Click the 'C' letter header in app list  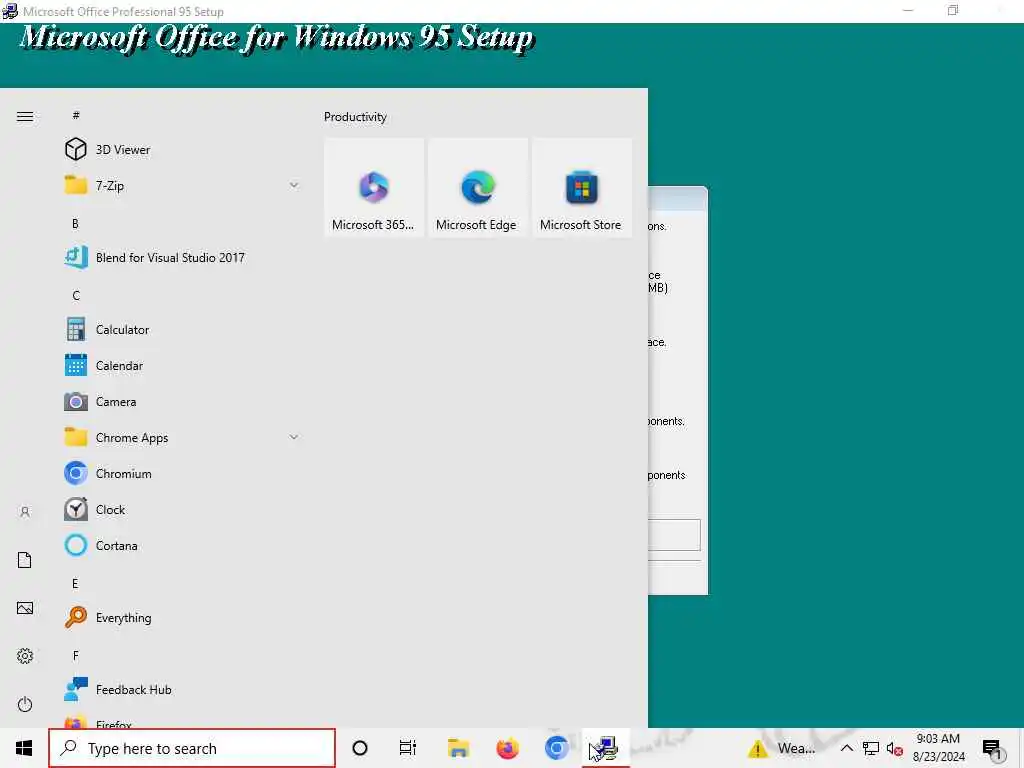[x=76, y=295]
